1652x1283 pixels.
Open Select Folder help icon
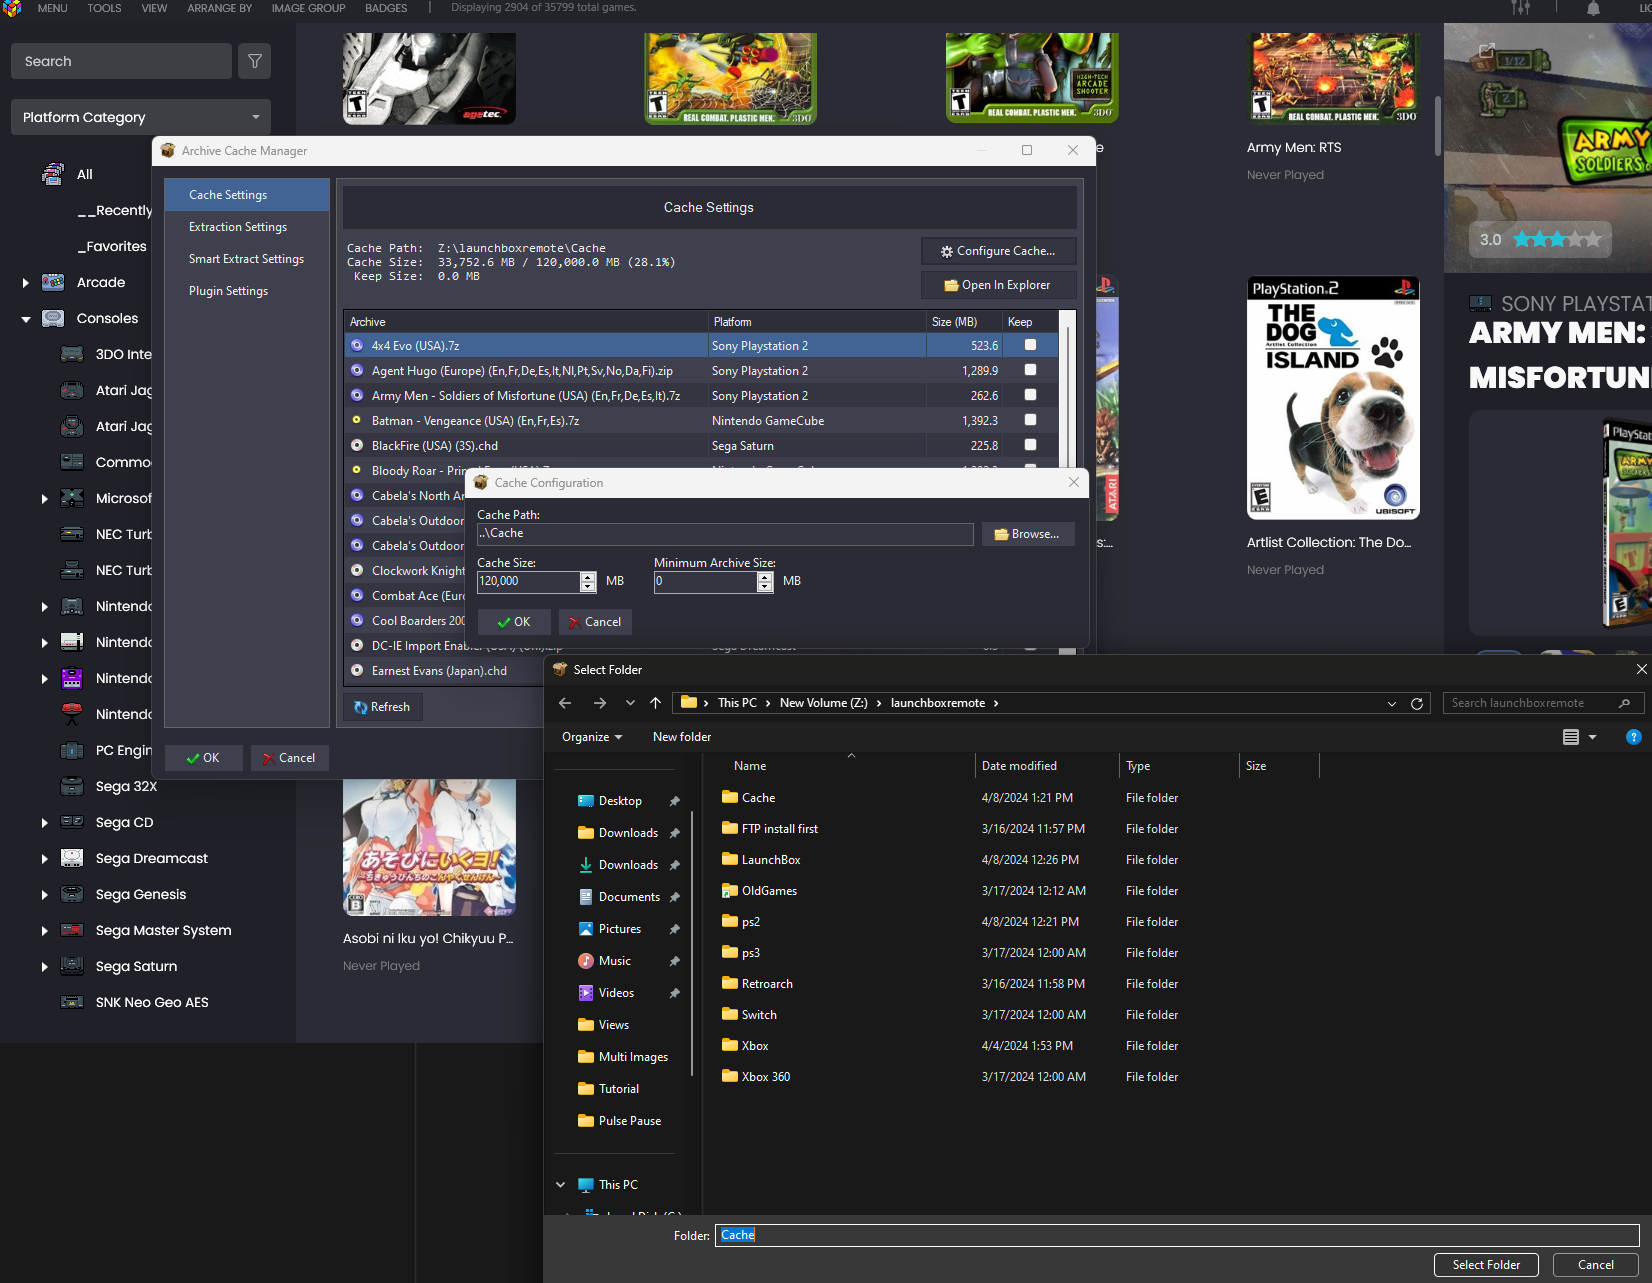[1633, 737]
